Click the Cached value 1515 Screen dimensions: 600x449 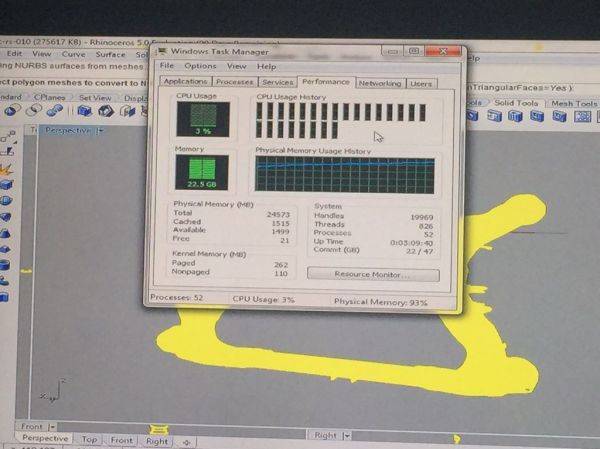(x=280, y=224)
